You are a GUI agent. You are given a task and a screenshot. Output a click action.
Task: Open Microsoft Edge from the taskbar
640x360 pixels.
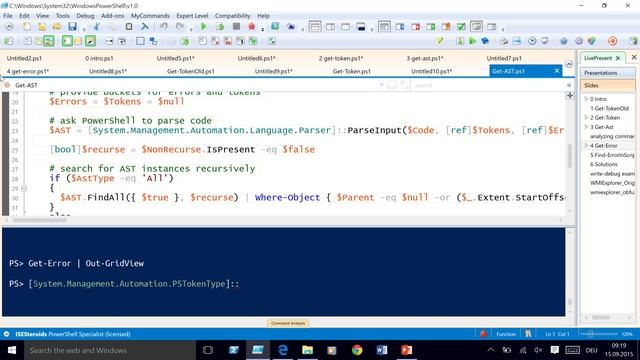coord(282,350)
